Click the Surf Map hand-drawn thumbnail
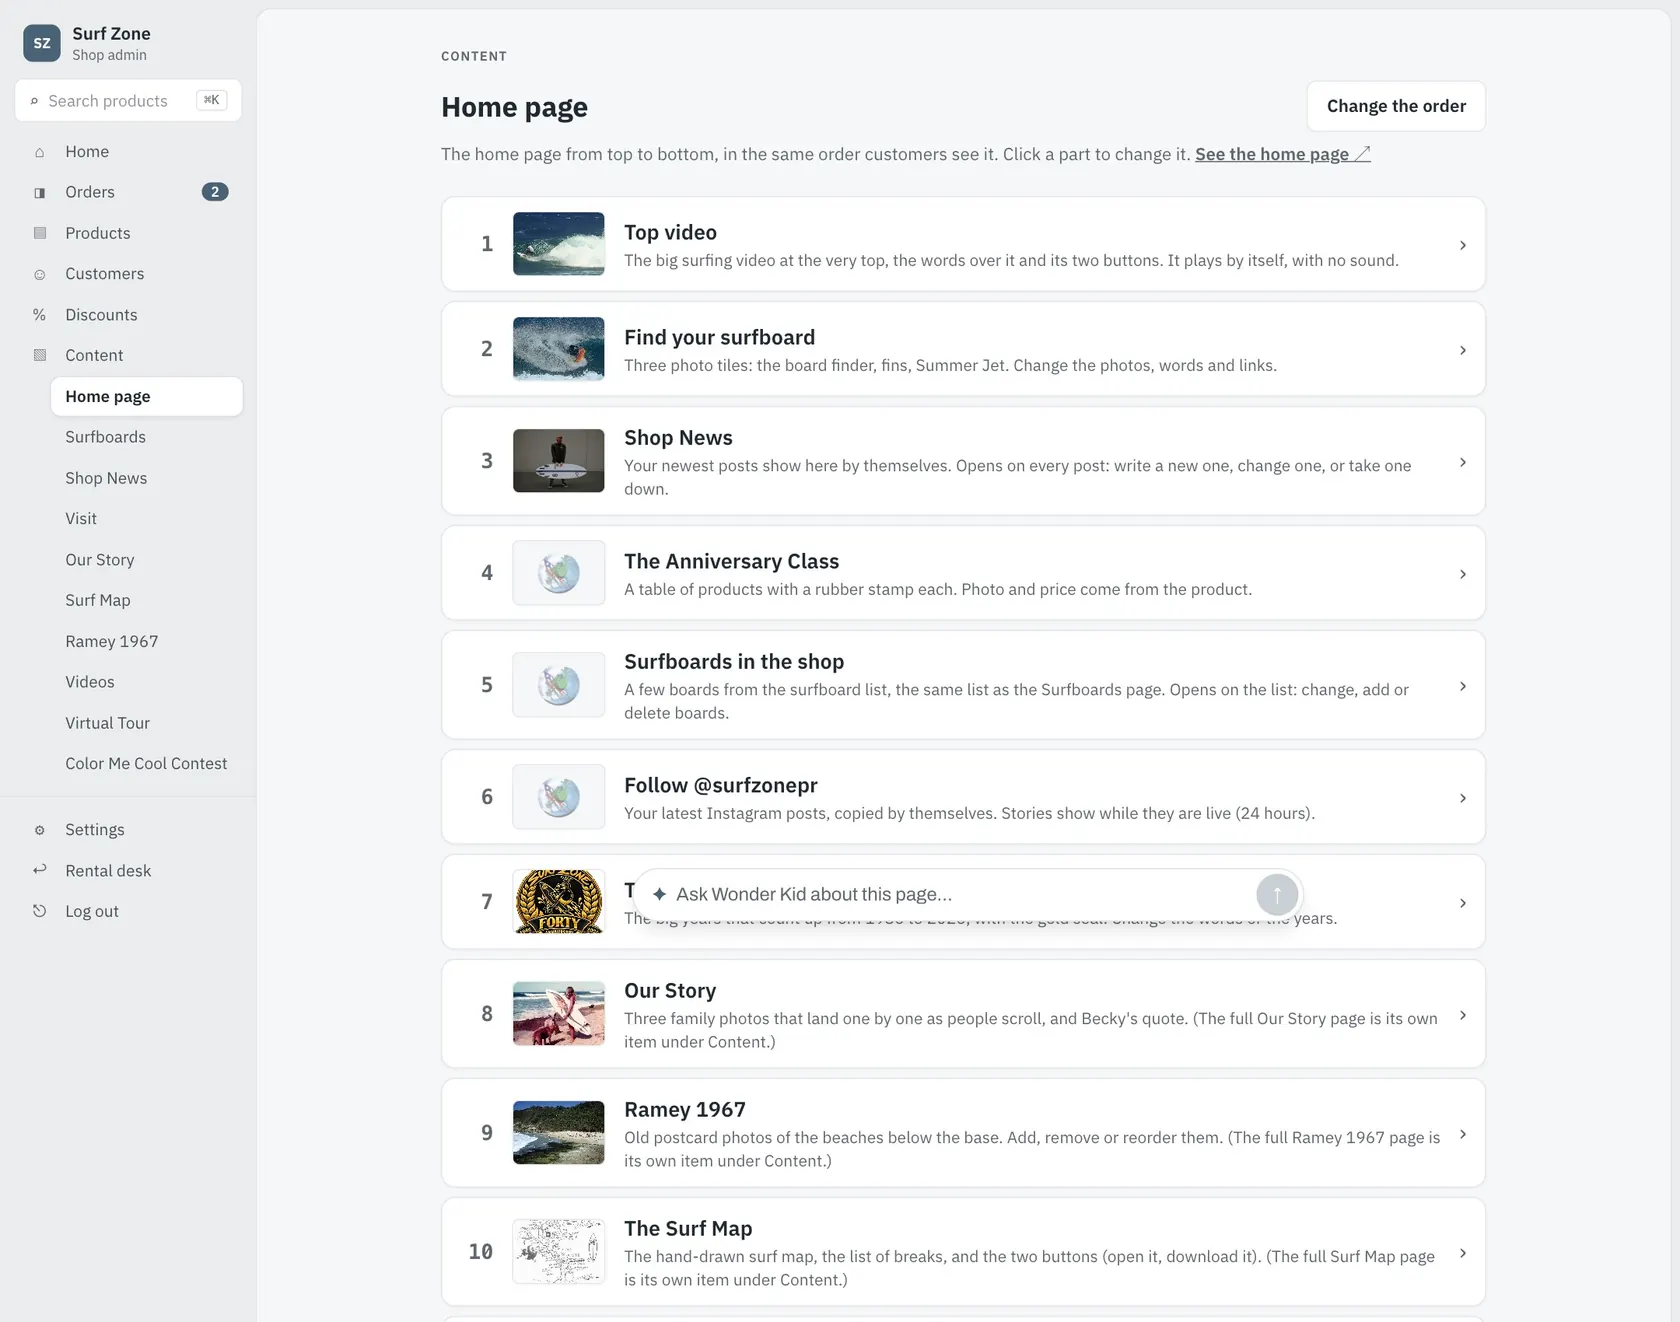The width and height of the screenshot is (1680, 1322). 559,1251
